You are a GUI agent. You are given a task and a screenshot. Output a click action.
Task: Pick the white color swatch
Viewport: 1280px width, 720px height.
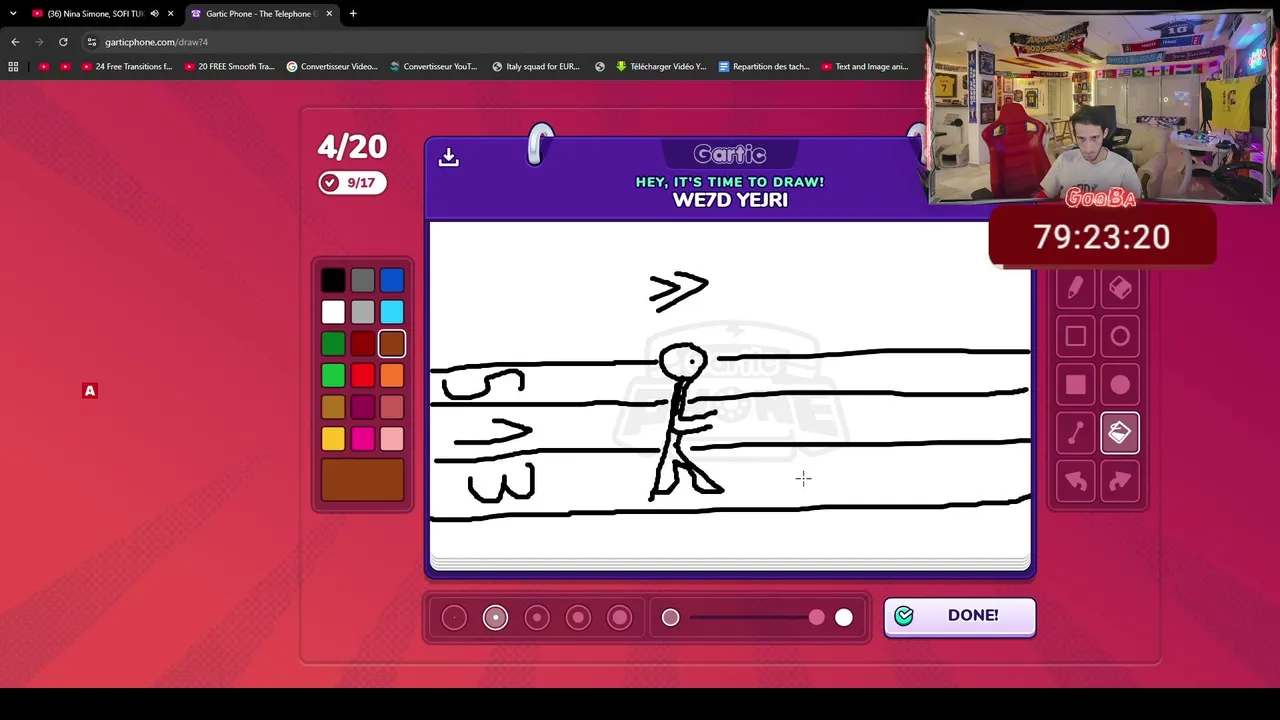point(333,313)
